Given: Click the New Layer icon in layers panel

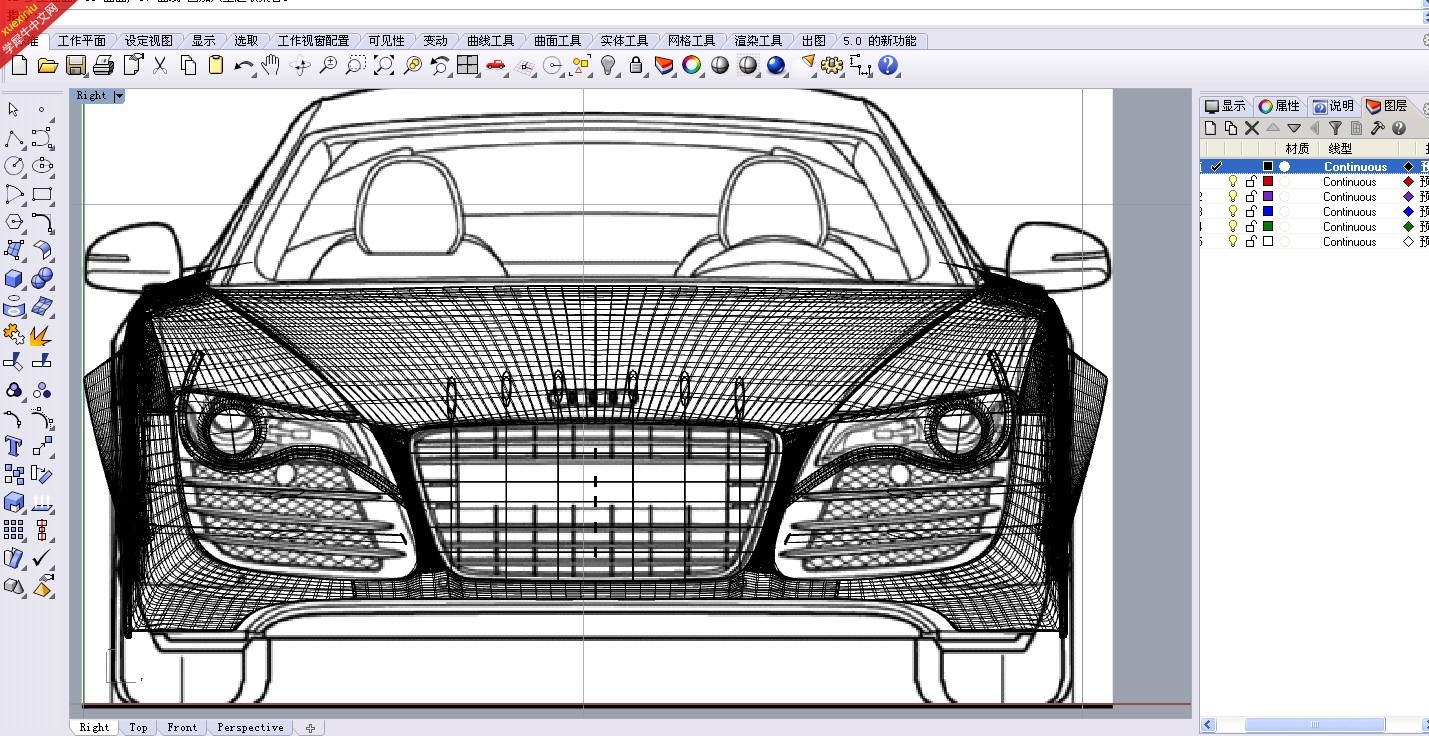Looking at the screenshot, I should click(1211, 128).
